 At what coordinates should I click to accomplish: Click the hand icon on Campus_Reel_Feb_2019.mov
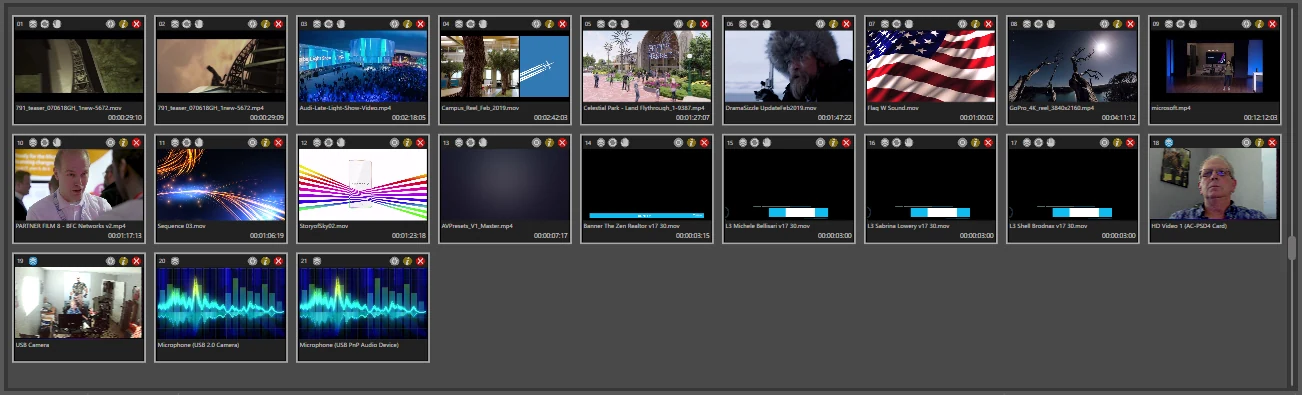483,24
